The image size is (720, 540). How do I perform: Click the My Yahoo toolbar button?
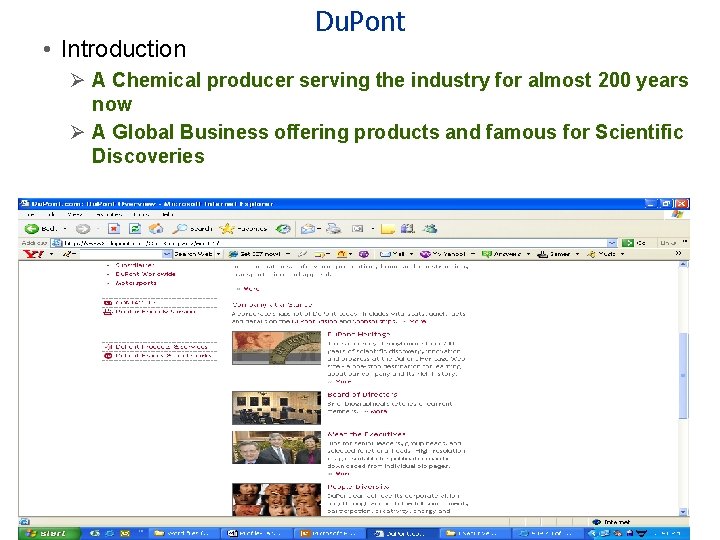[444, 253]
